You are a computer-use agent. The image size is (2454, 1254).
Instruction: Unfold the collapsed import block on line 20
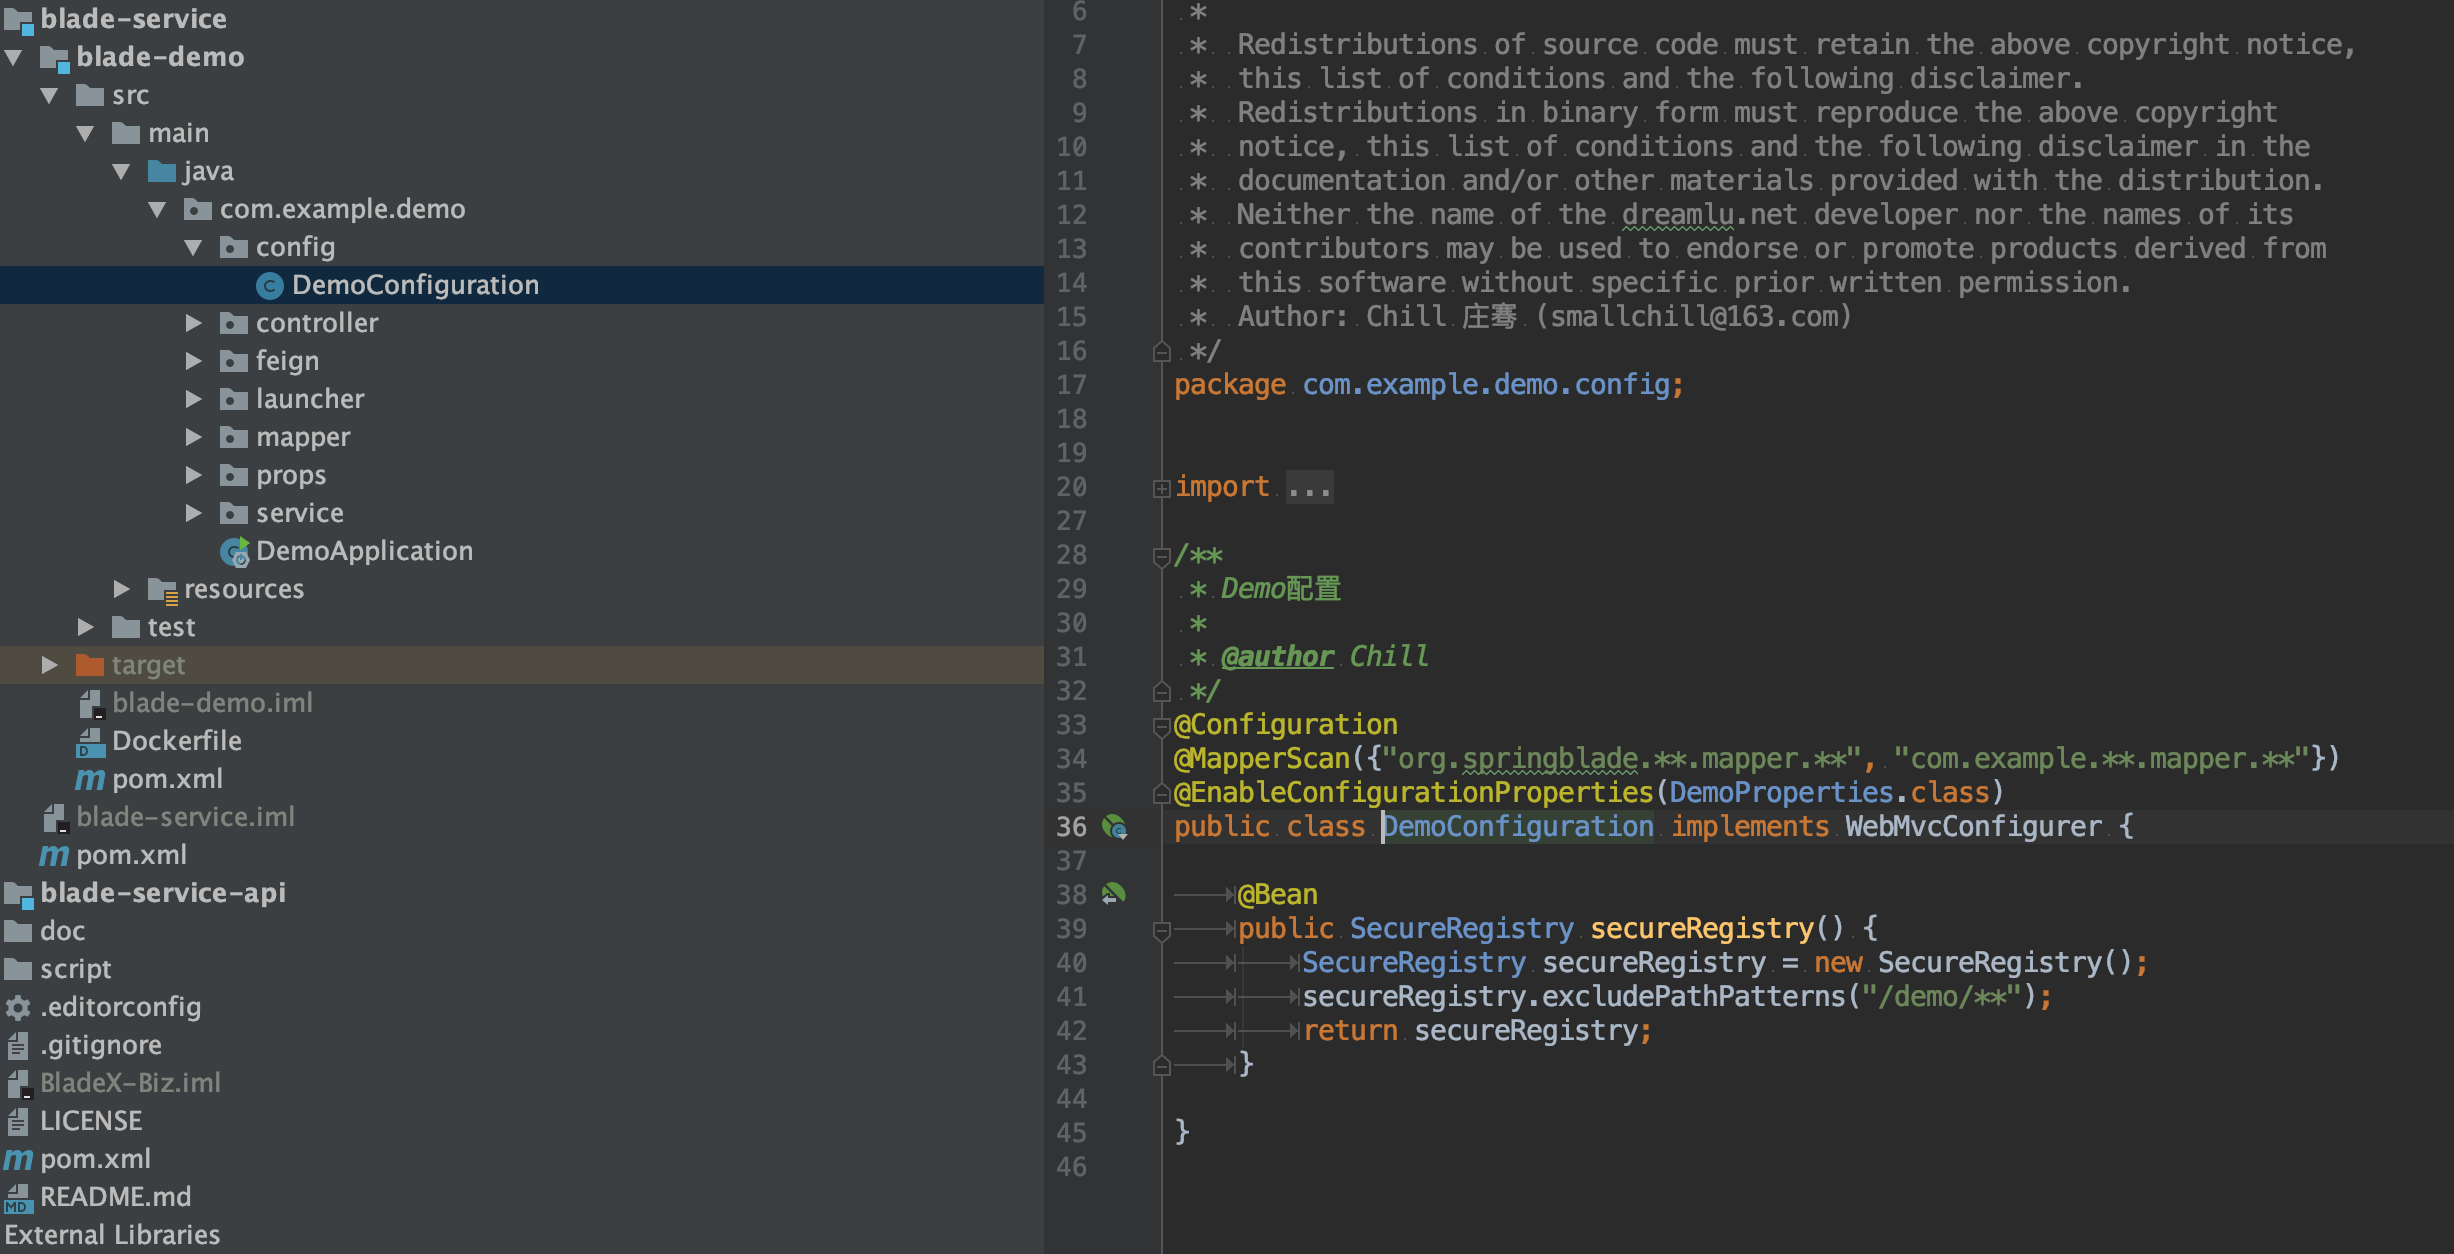(1161, 489)
